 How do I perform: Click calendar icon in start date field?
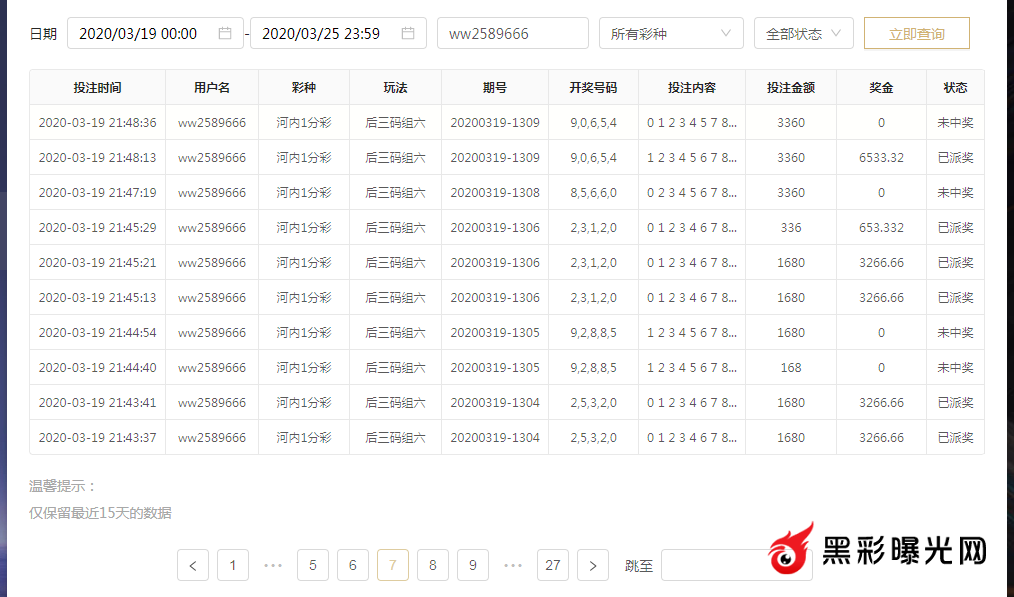pos(225,33)
